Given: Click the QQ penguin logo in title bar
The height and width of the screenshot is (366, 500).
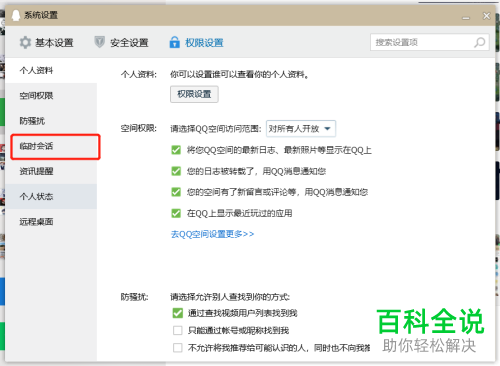Looking at the screenshot, I should point(16,15).
